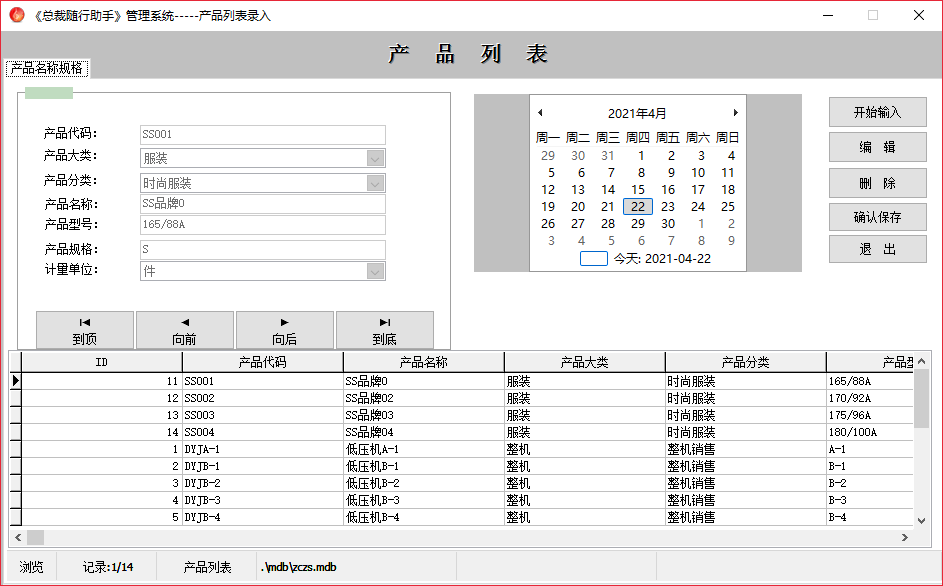
Task: Click the 到顶 first-record button
Action: click(85, 330)
